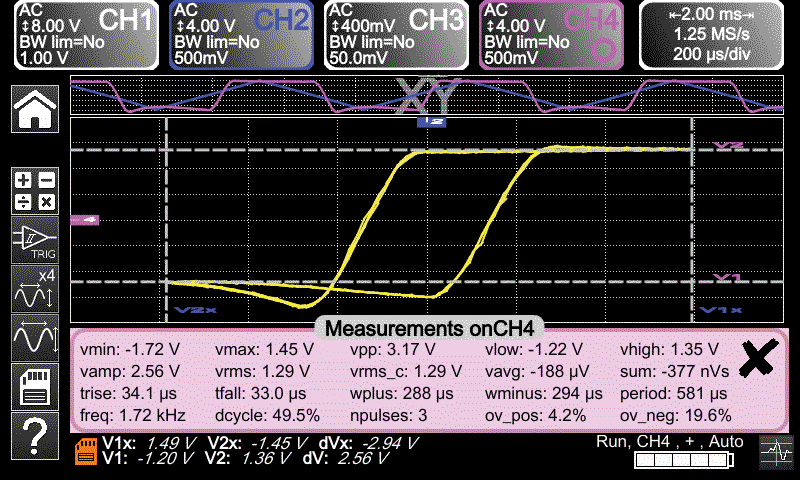The image size is (800, 480).
Task: Select the XY mode label
Action: click(431, 95)
